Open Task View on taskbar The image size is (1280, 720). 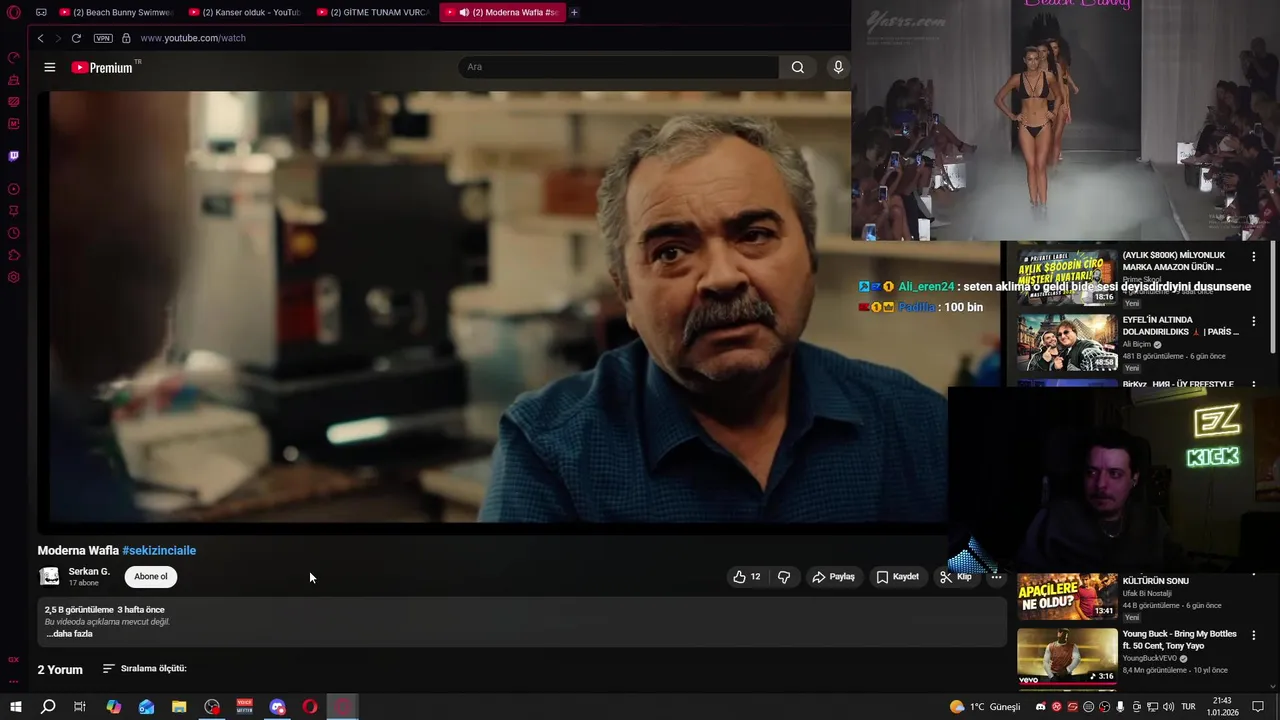(x=80, y=707)
